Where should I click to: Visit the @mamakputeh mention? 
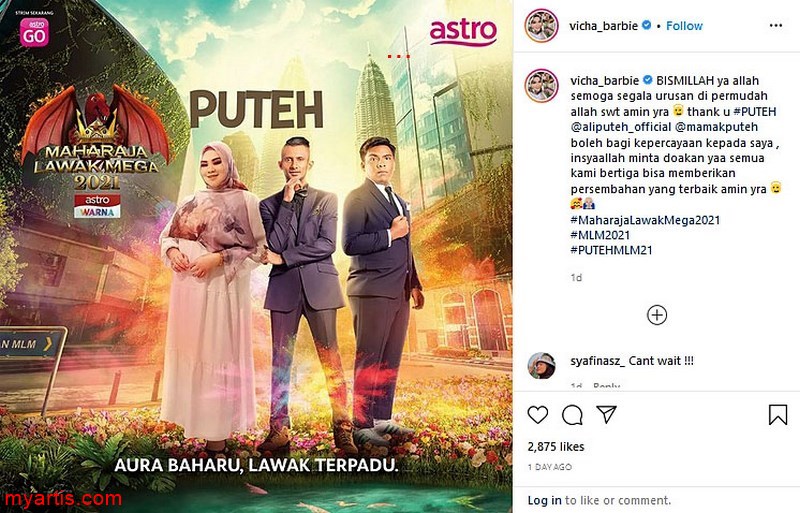[716, 127]
